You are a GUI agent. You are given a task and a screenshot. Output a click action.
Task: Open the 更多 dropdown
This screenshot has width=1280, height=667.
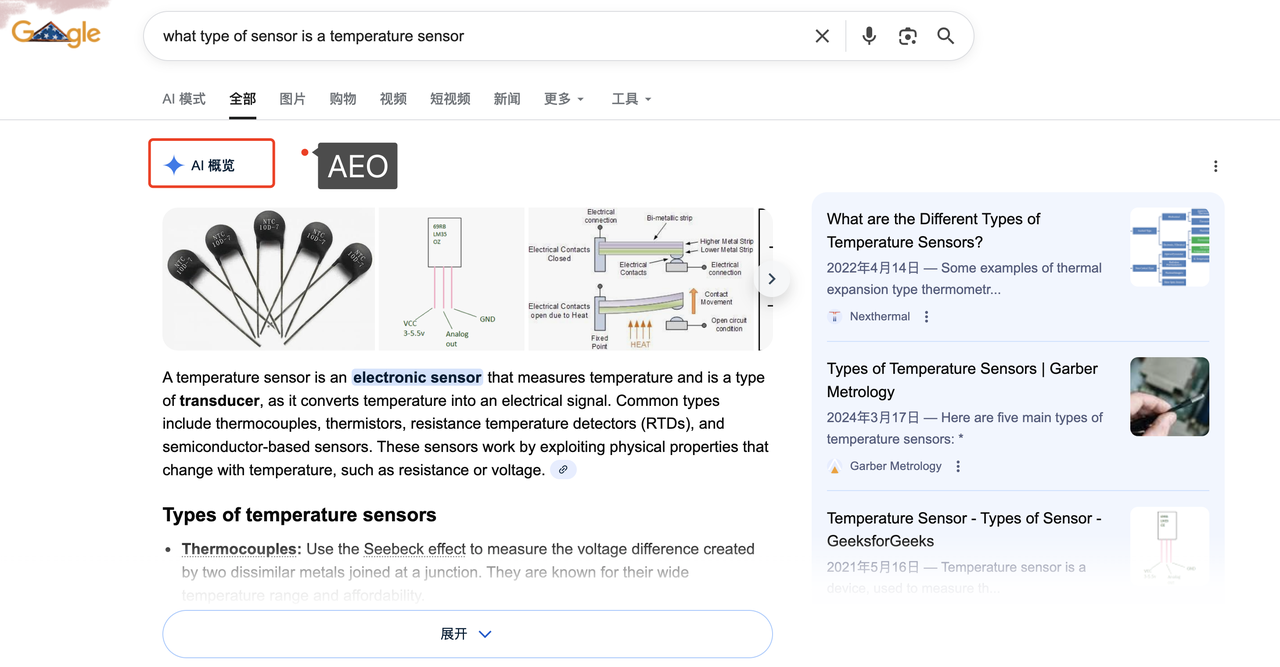pos(563,99)
